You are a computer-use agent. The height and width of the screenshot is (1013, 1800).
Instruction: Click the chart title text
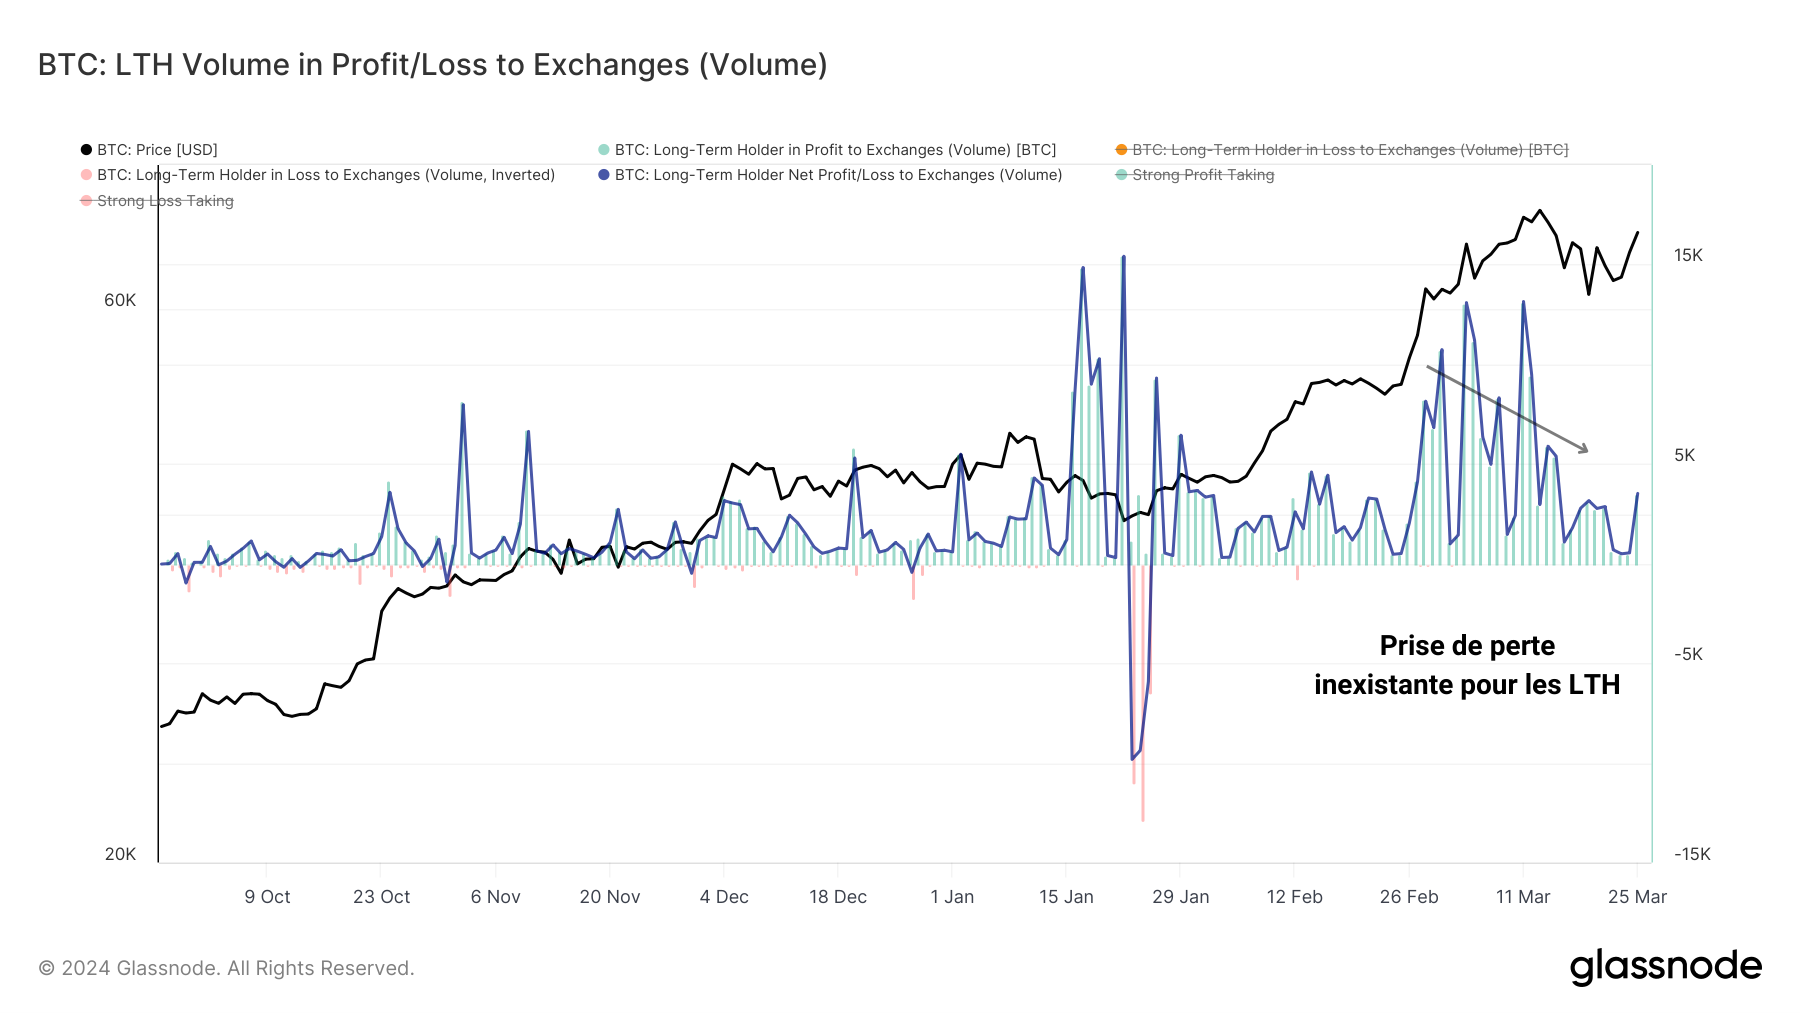pyautogui.click(x=433, y=65)
